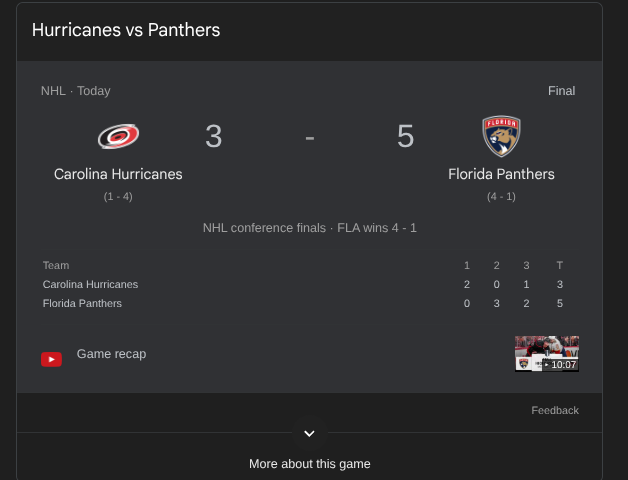Click the Hurricanes vs Panthers card title
The width and height of the screenshot is (628, 480).
(126, 30)
